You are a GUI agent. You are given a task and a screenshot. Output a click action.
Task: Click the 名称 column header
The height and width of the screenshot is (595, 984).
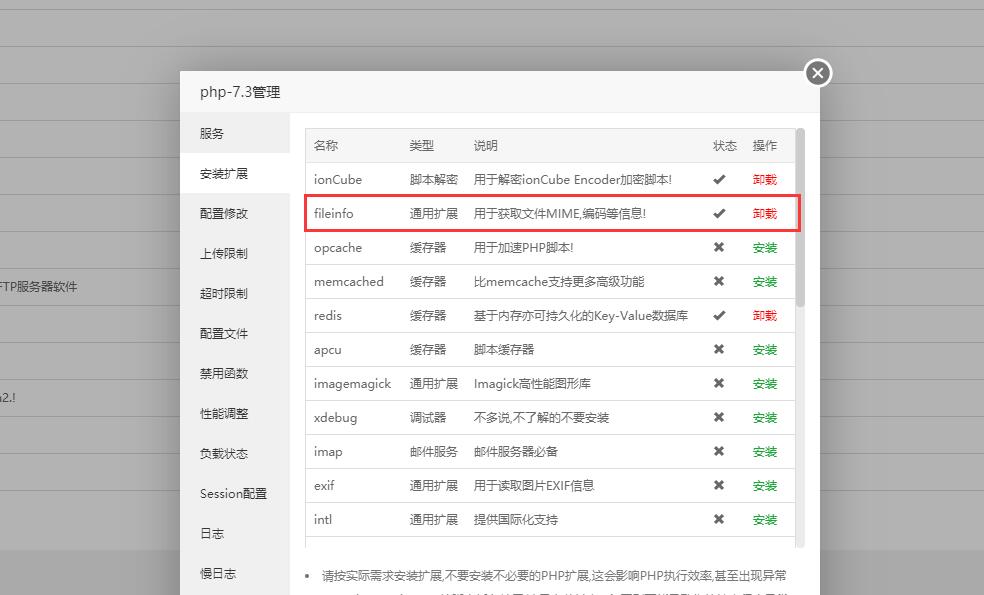tap(326, 146)
